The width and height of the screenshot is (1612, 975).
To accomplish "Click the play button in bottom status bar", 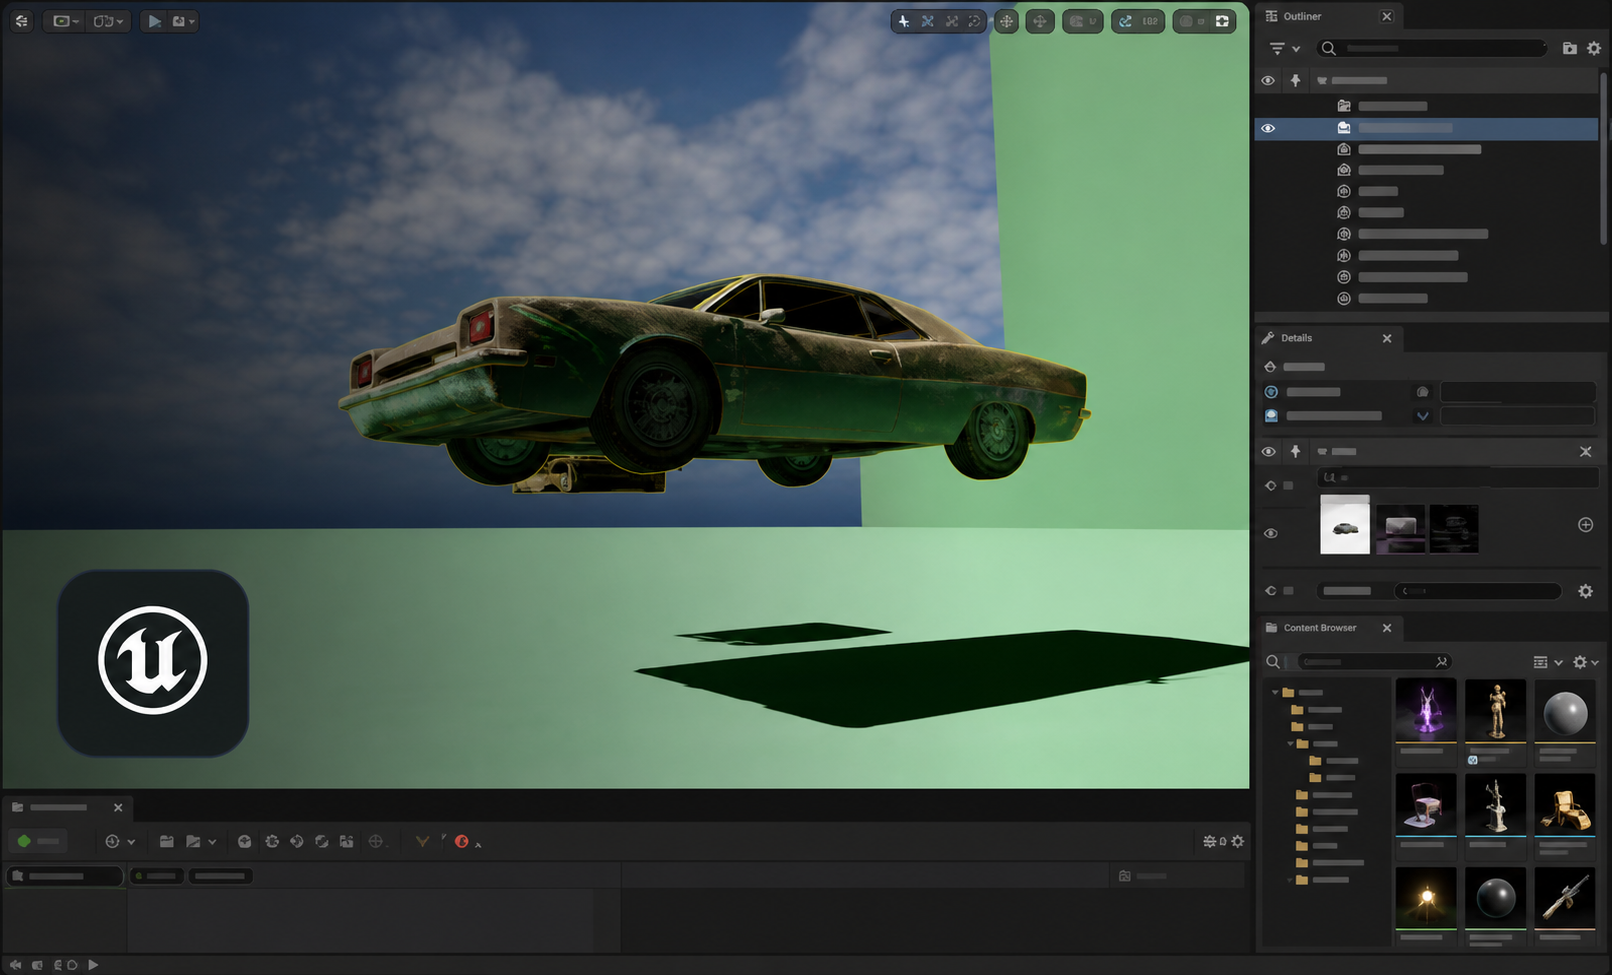I will [93, 965].
